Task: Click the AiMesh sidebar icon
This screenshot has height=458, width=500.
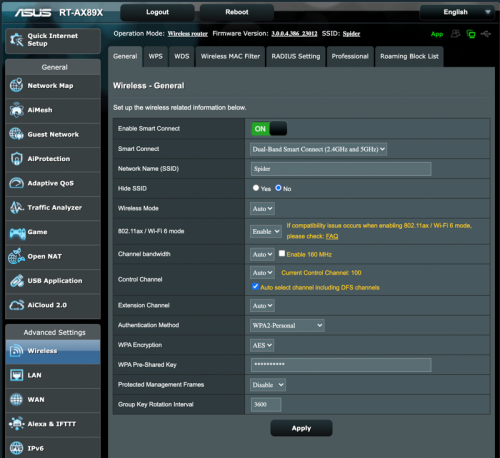Action: pos(16,110)
